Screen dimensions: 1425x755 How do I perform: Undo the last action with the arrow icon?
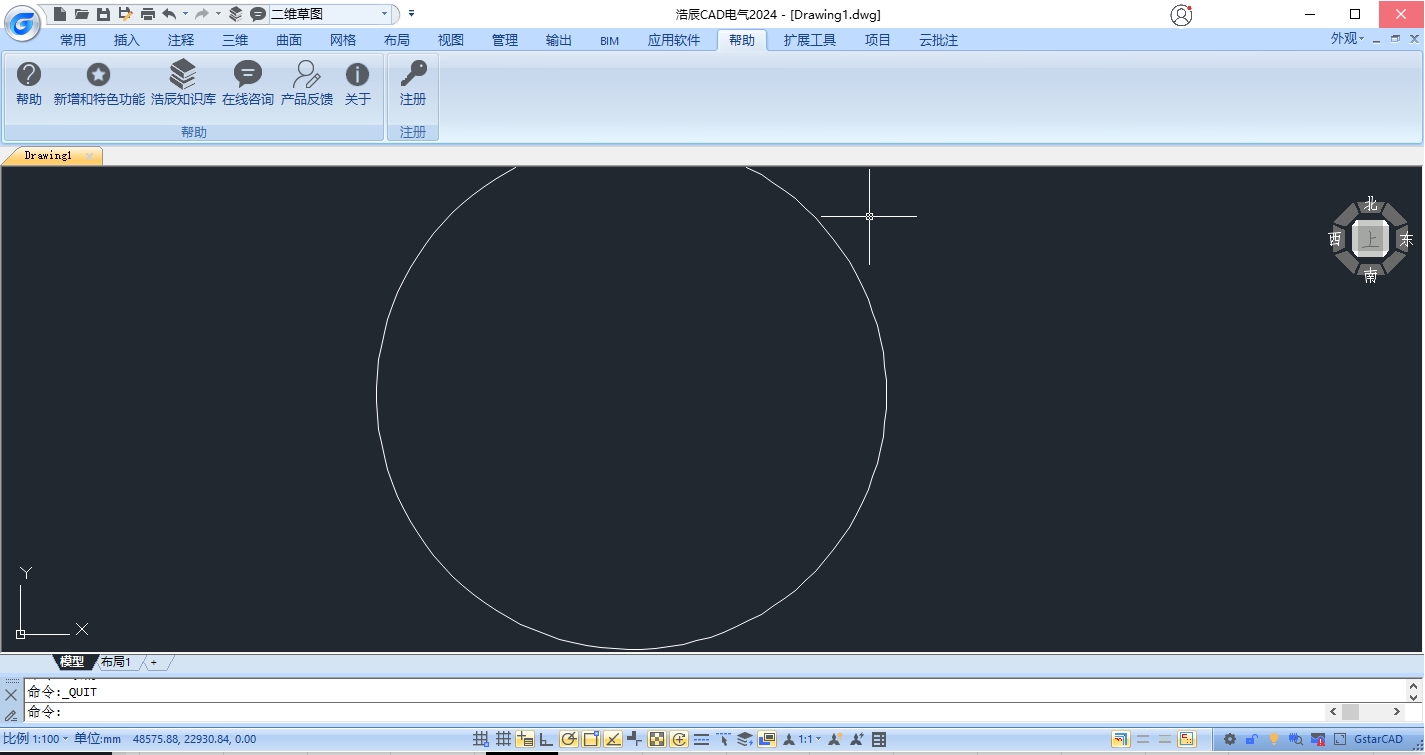169,14
